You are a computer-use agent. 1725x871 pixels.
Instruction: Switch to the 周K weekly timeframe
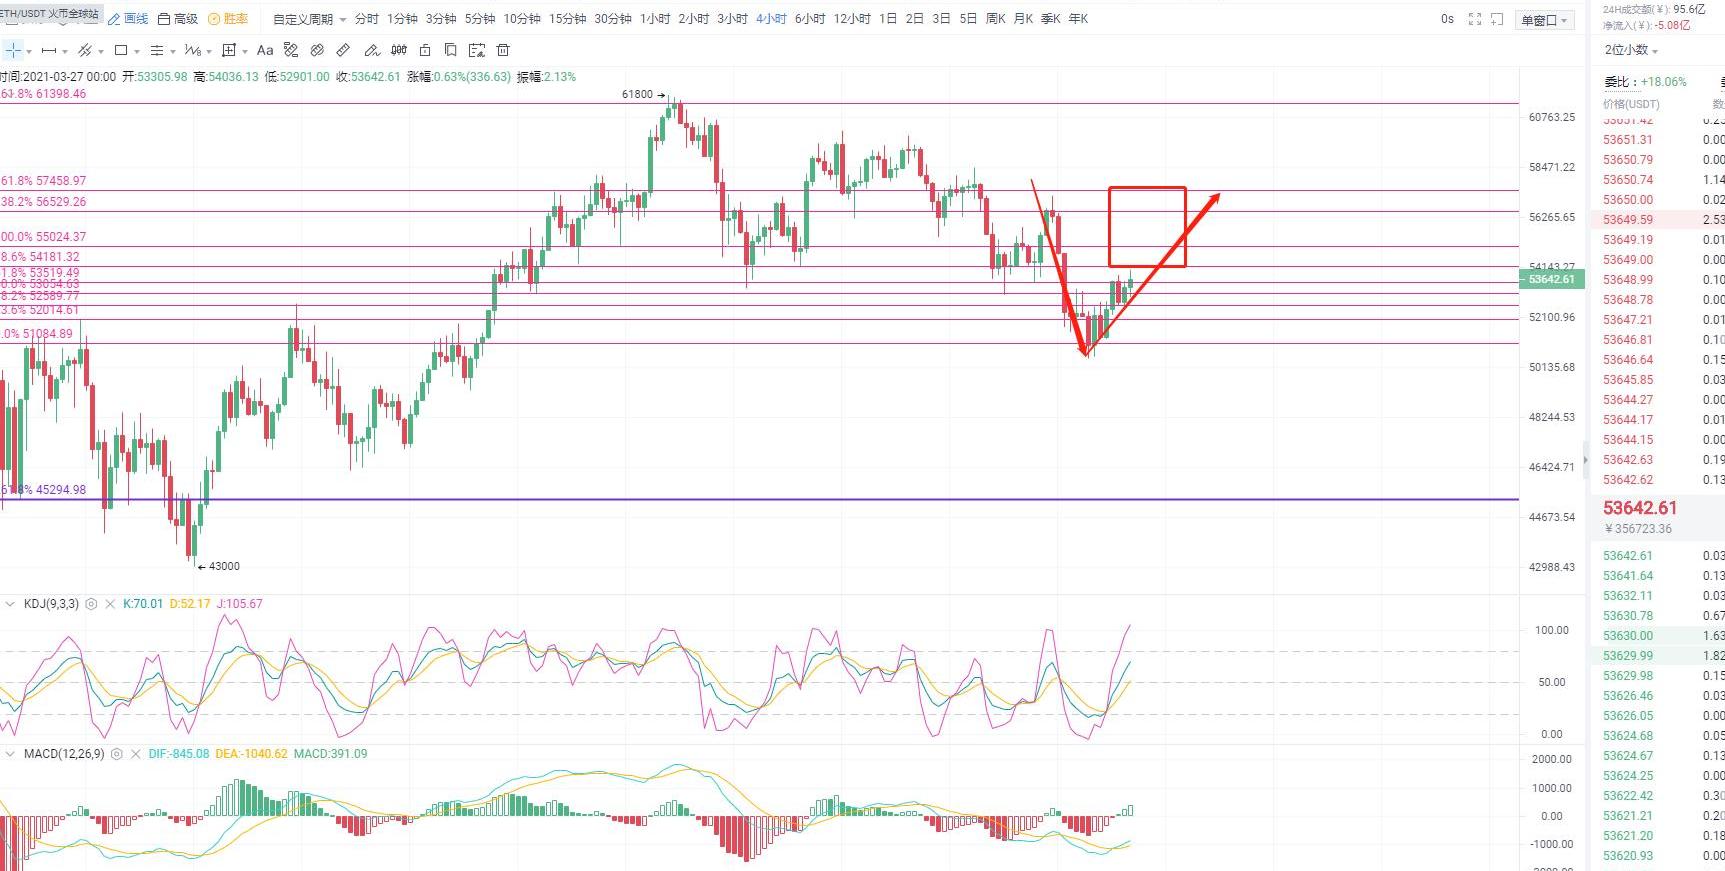[x=995, y=19]
